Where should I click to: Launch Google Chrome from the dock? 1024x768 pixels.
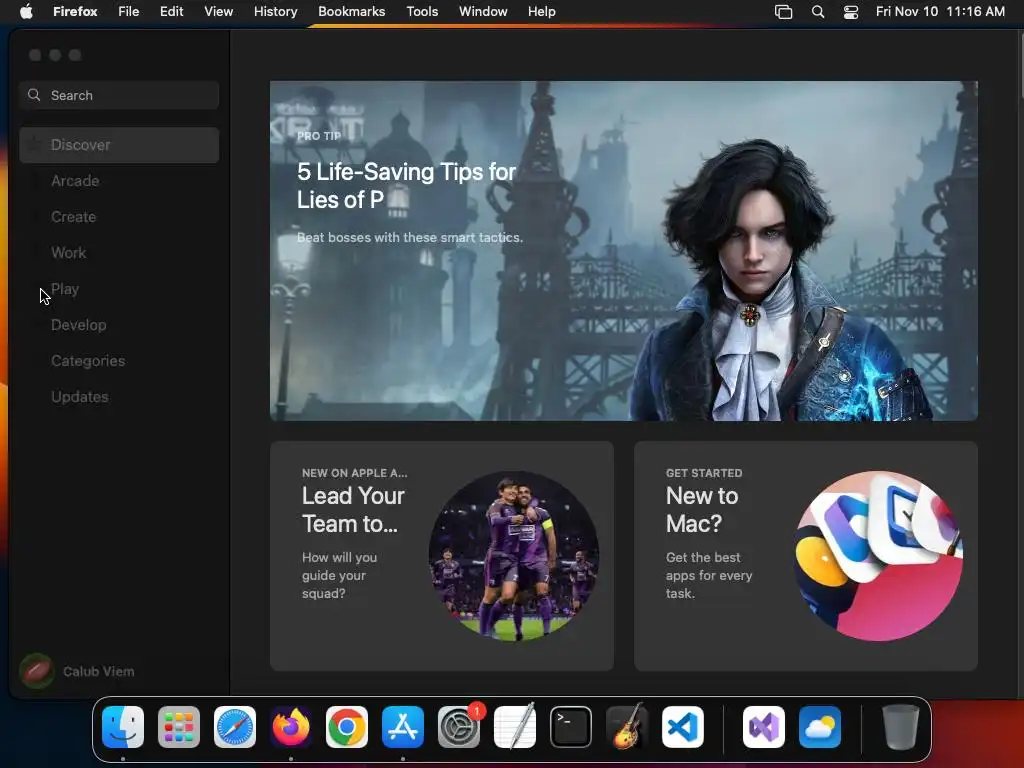coord(347,726)
